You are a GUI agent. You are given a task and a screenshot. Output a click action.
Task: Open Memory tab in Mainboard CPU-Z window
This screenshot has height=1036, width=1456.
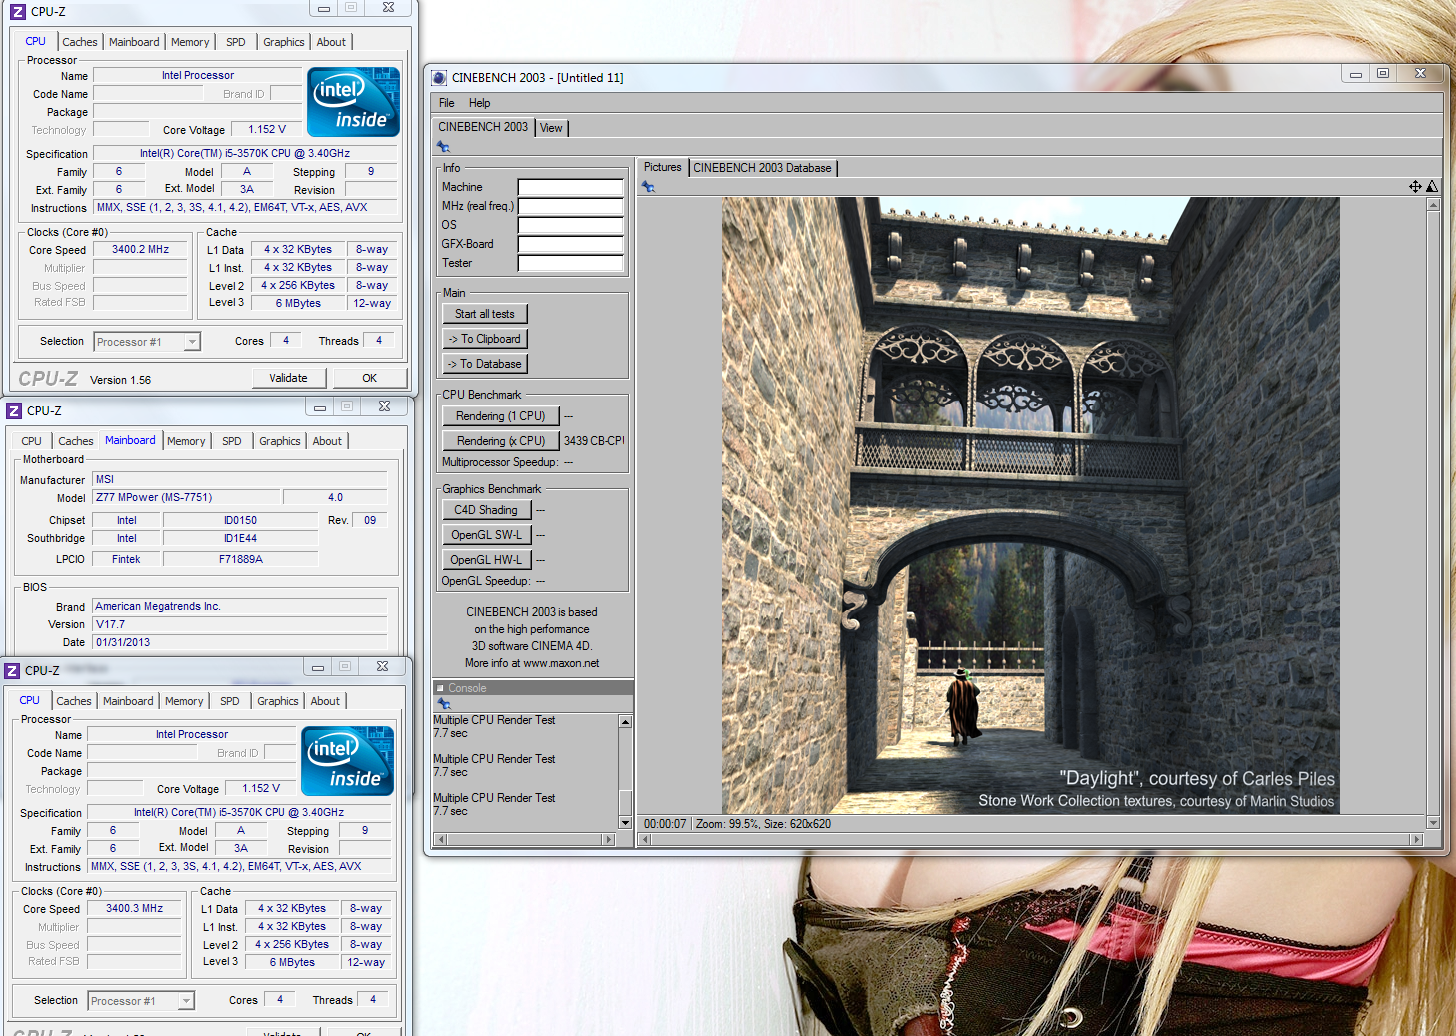click(x=186, y=441)
